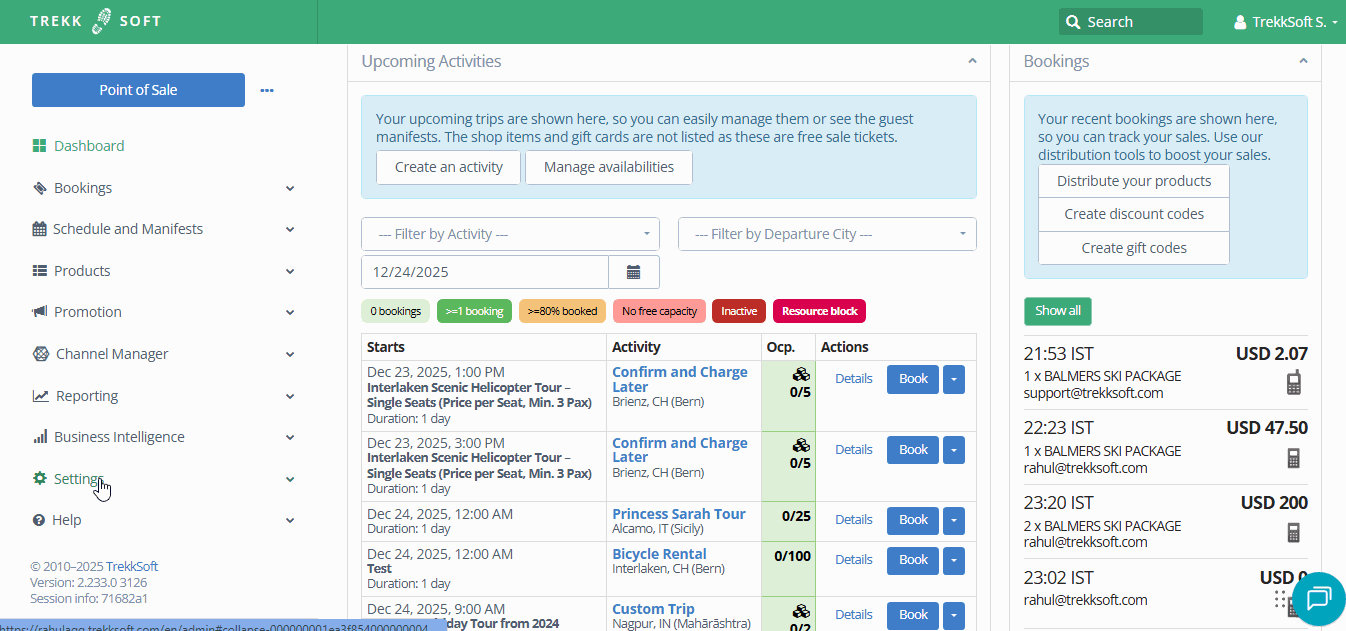Click the Business Intelligence bar-chart icon
The height and width of the screenshot is (631, 1346).
40,436
